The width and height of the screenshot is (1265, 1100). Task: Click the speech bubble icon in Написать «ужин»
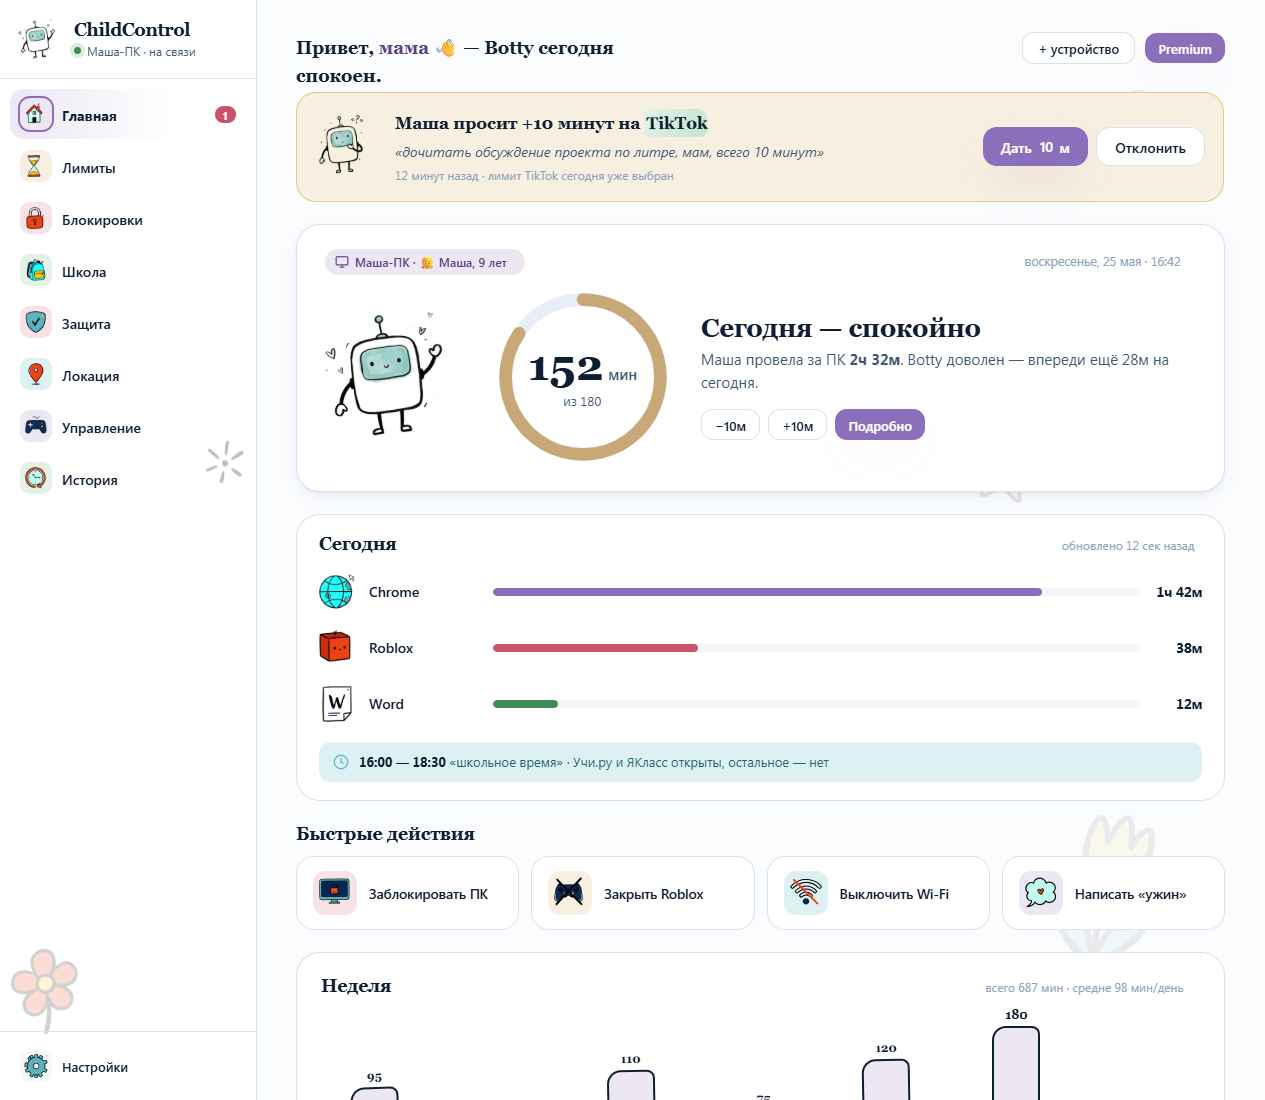click(x=1041, y=893)
